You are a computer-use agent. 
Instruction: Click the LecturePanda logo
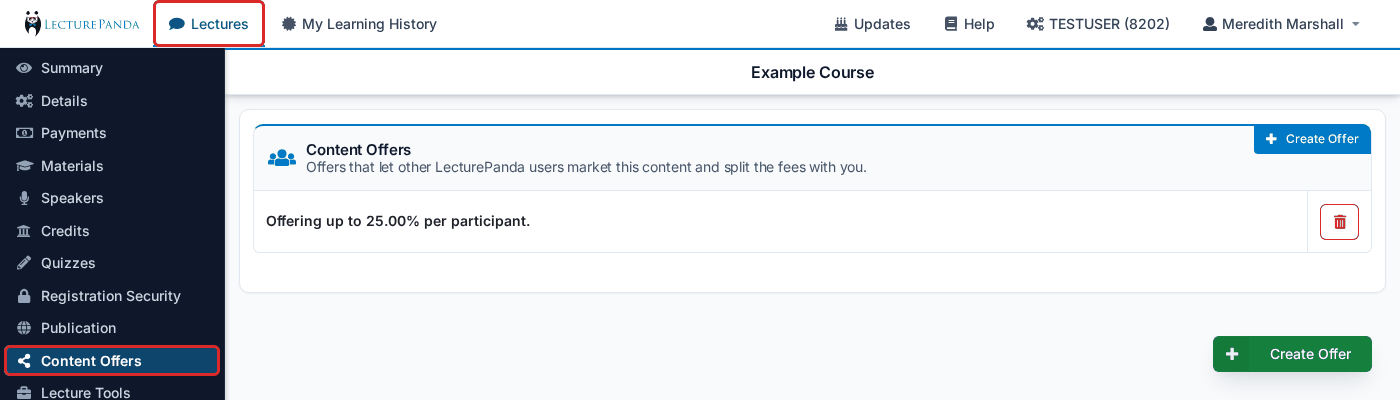pos(82,24)
